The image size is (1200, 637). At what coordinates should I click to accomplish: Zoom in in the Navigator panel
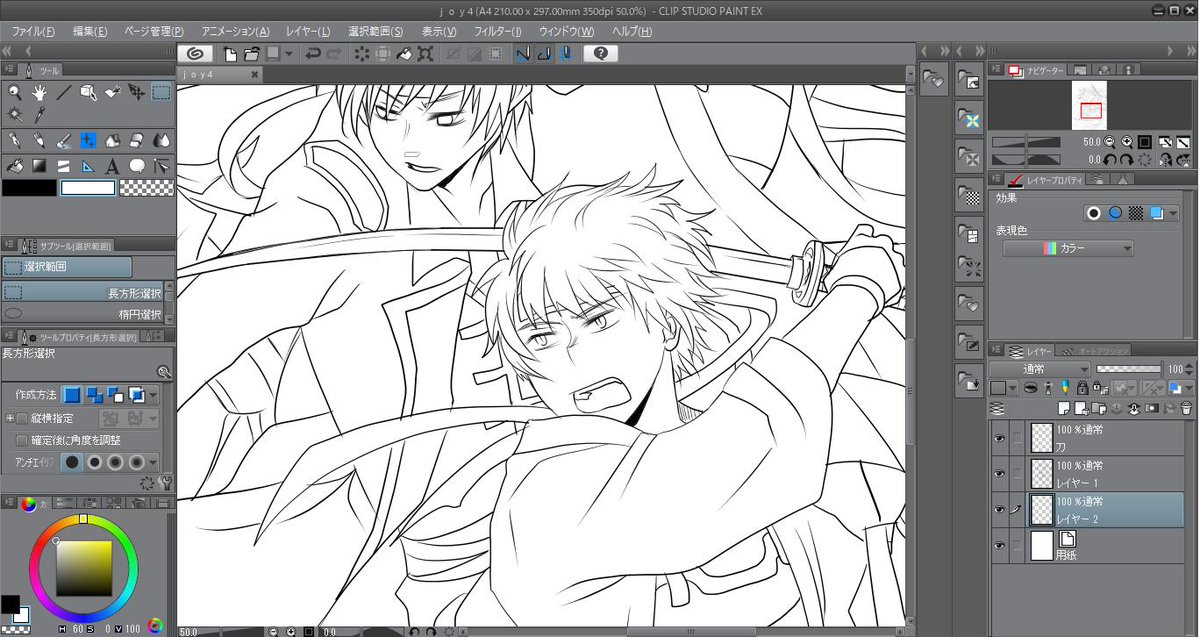[x=1128, y=142]
